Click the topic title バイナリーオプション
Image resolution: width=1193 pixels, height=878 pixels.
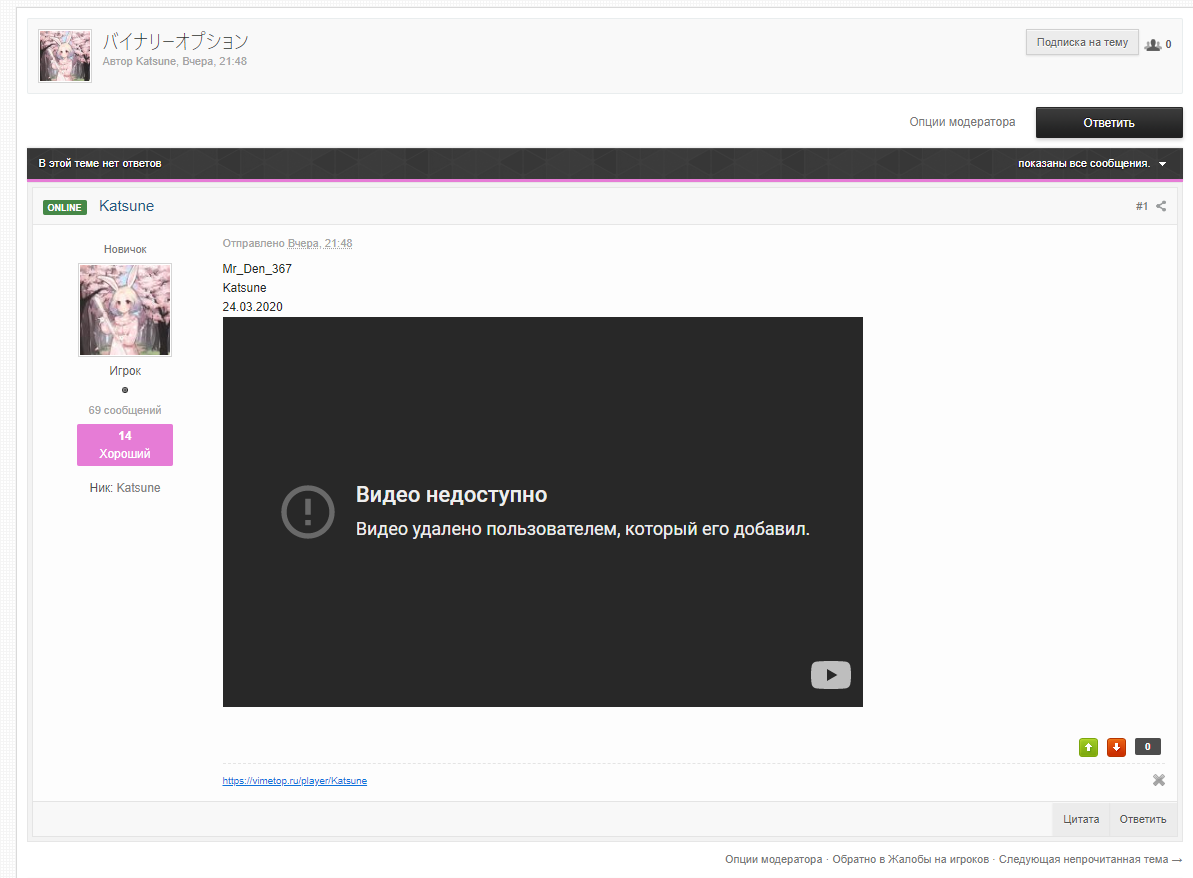tap(176, 41)
